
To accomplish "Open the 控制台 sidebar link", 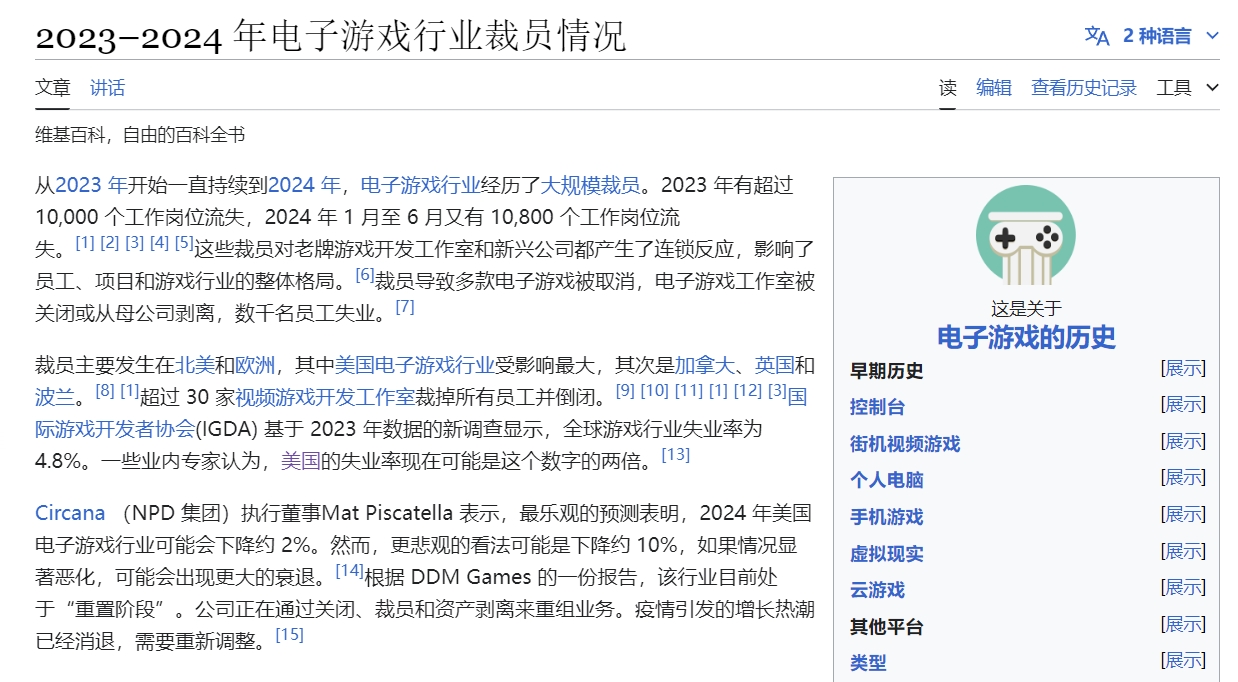I will 877,407.
